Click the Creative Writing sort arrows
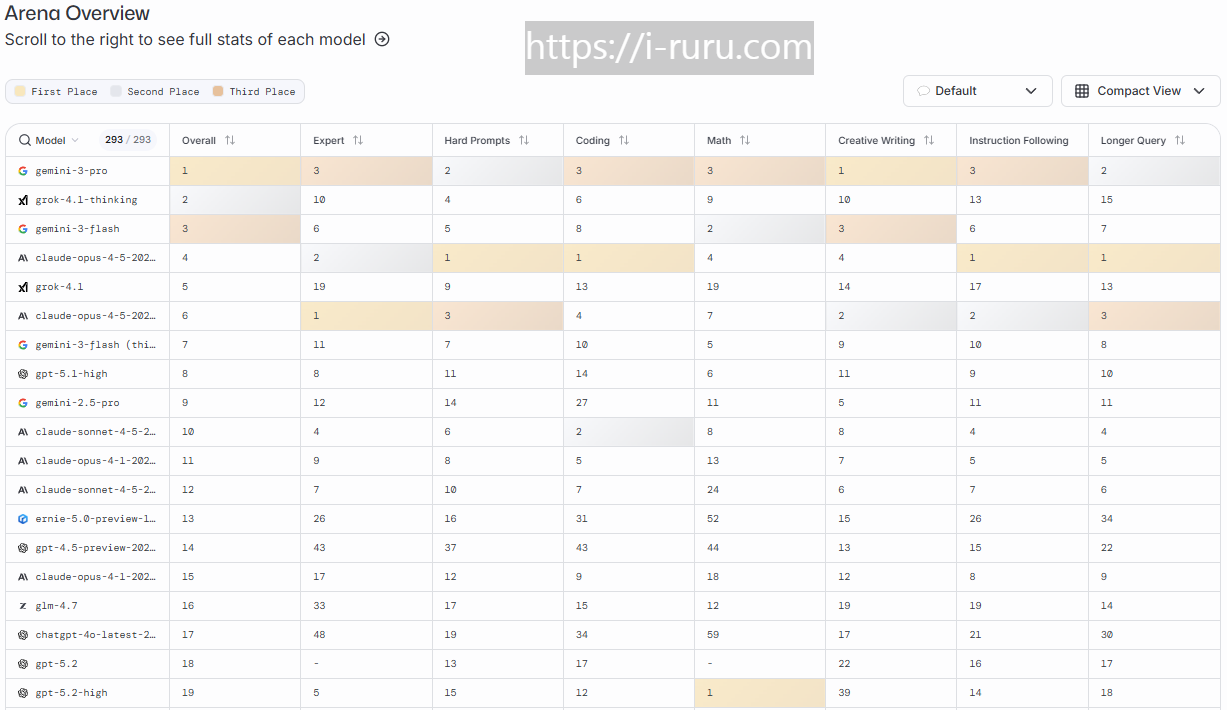The height and width of the screenshot is (710, 1227). click(x=929, y=140)
